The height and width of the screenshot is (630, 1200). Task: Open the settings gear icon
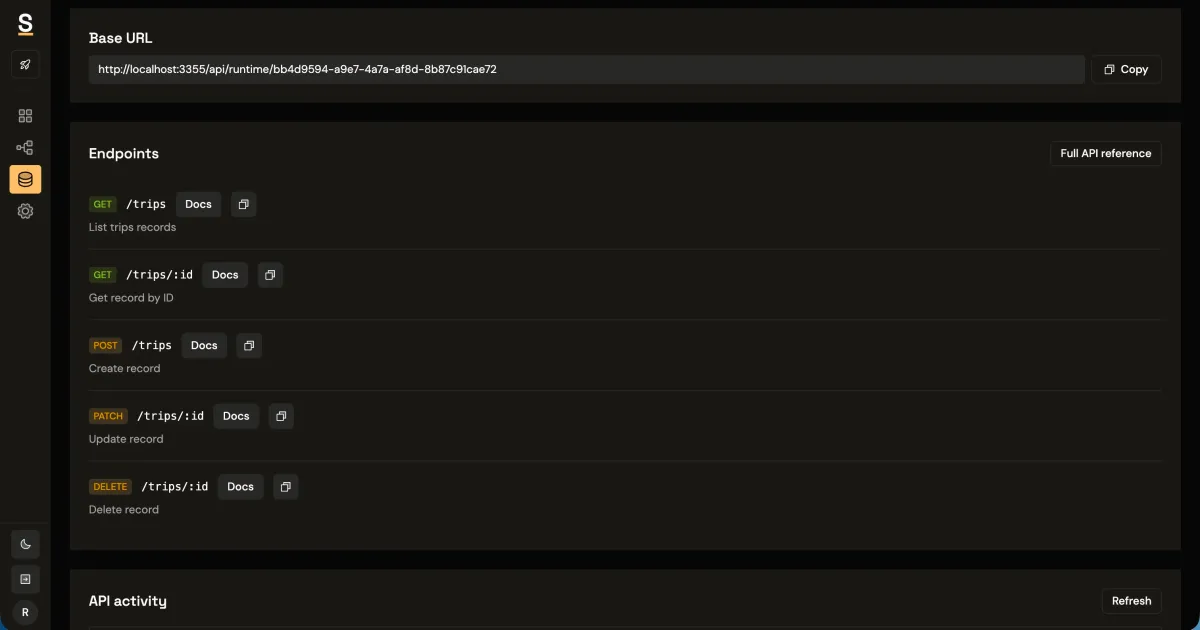click(x=25, y=211)
